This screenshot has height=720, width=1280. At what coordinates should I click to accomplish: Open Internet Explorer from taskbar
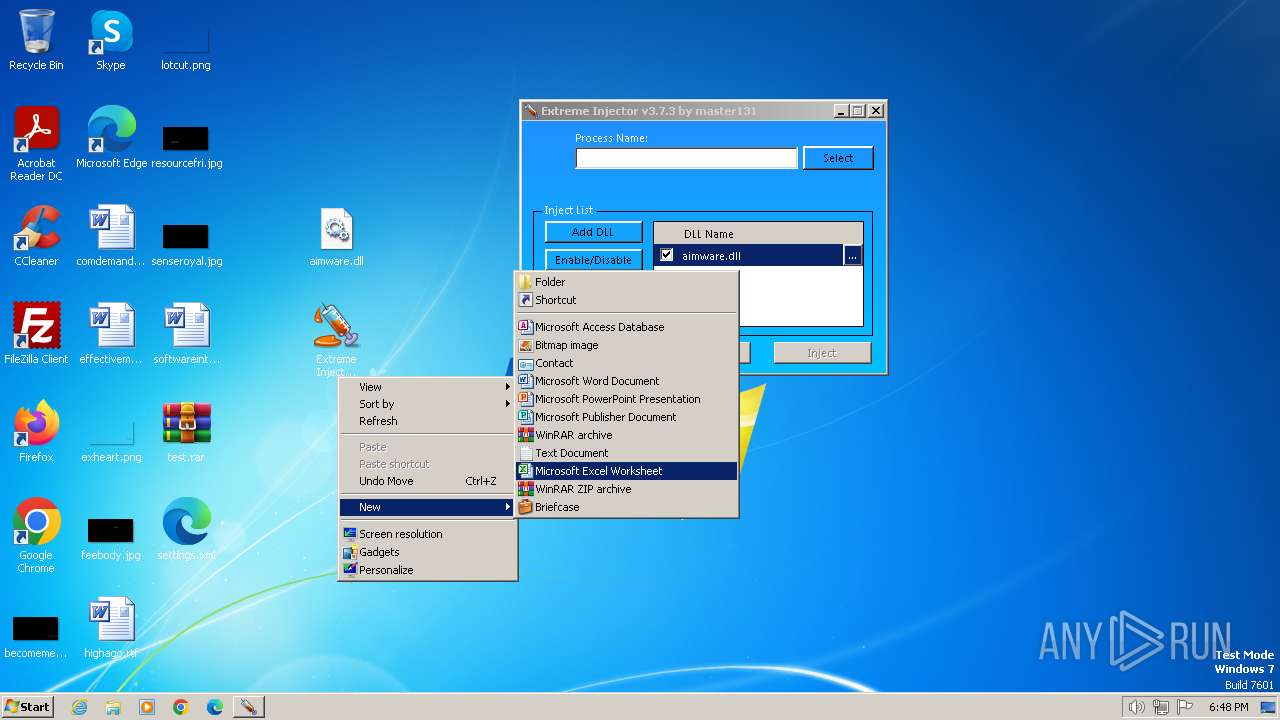click(79, 707)
